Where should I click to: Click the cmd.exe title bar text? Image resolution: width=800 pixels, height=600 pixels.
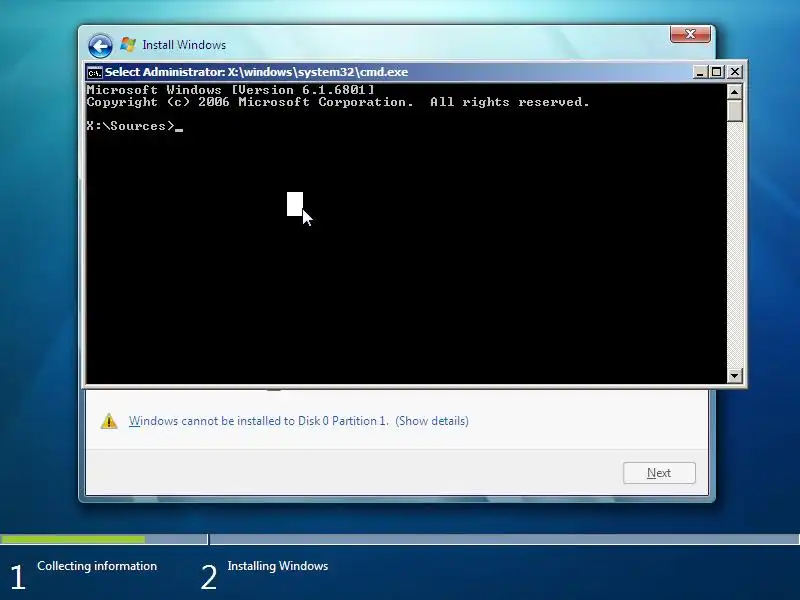click(x=256, y=72)
